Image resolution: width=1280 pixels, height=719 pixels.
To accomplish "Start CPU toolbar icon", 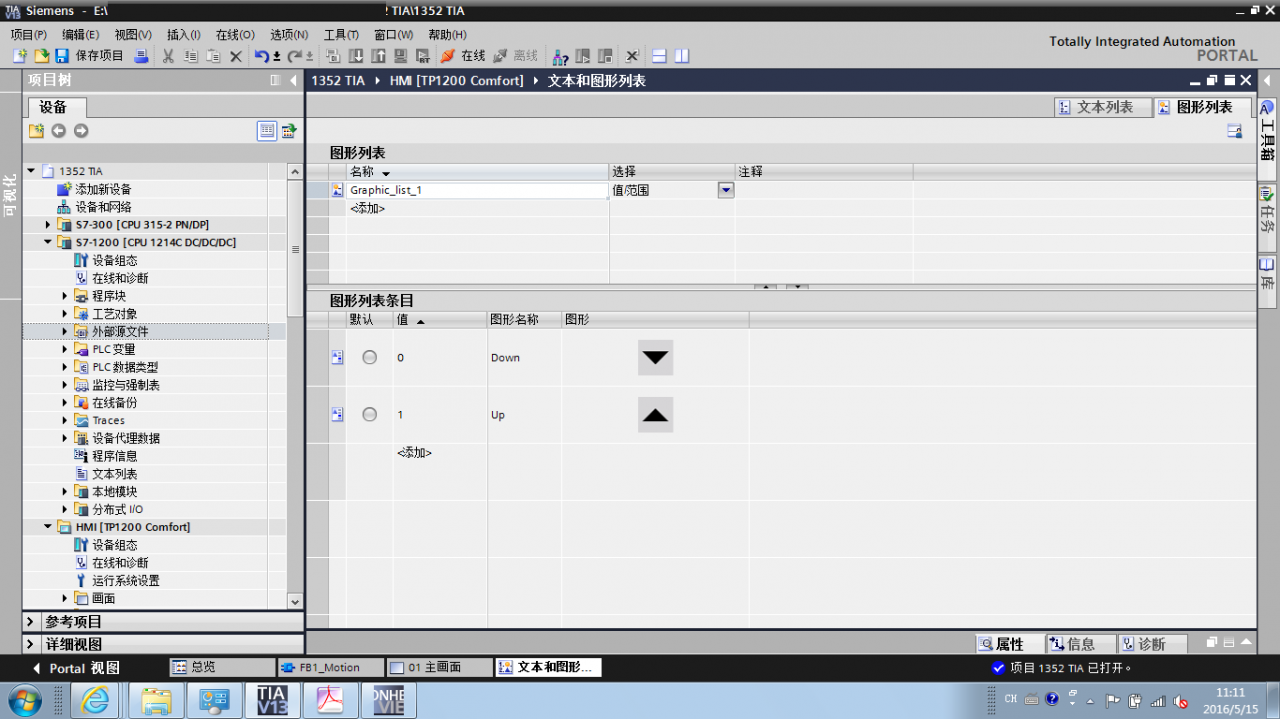I will pyautogui.click(x=583, y=56).
